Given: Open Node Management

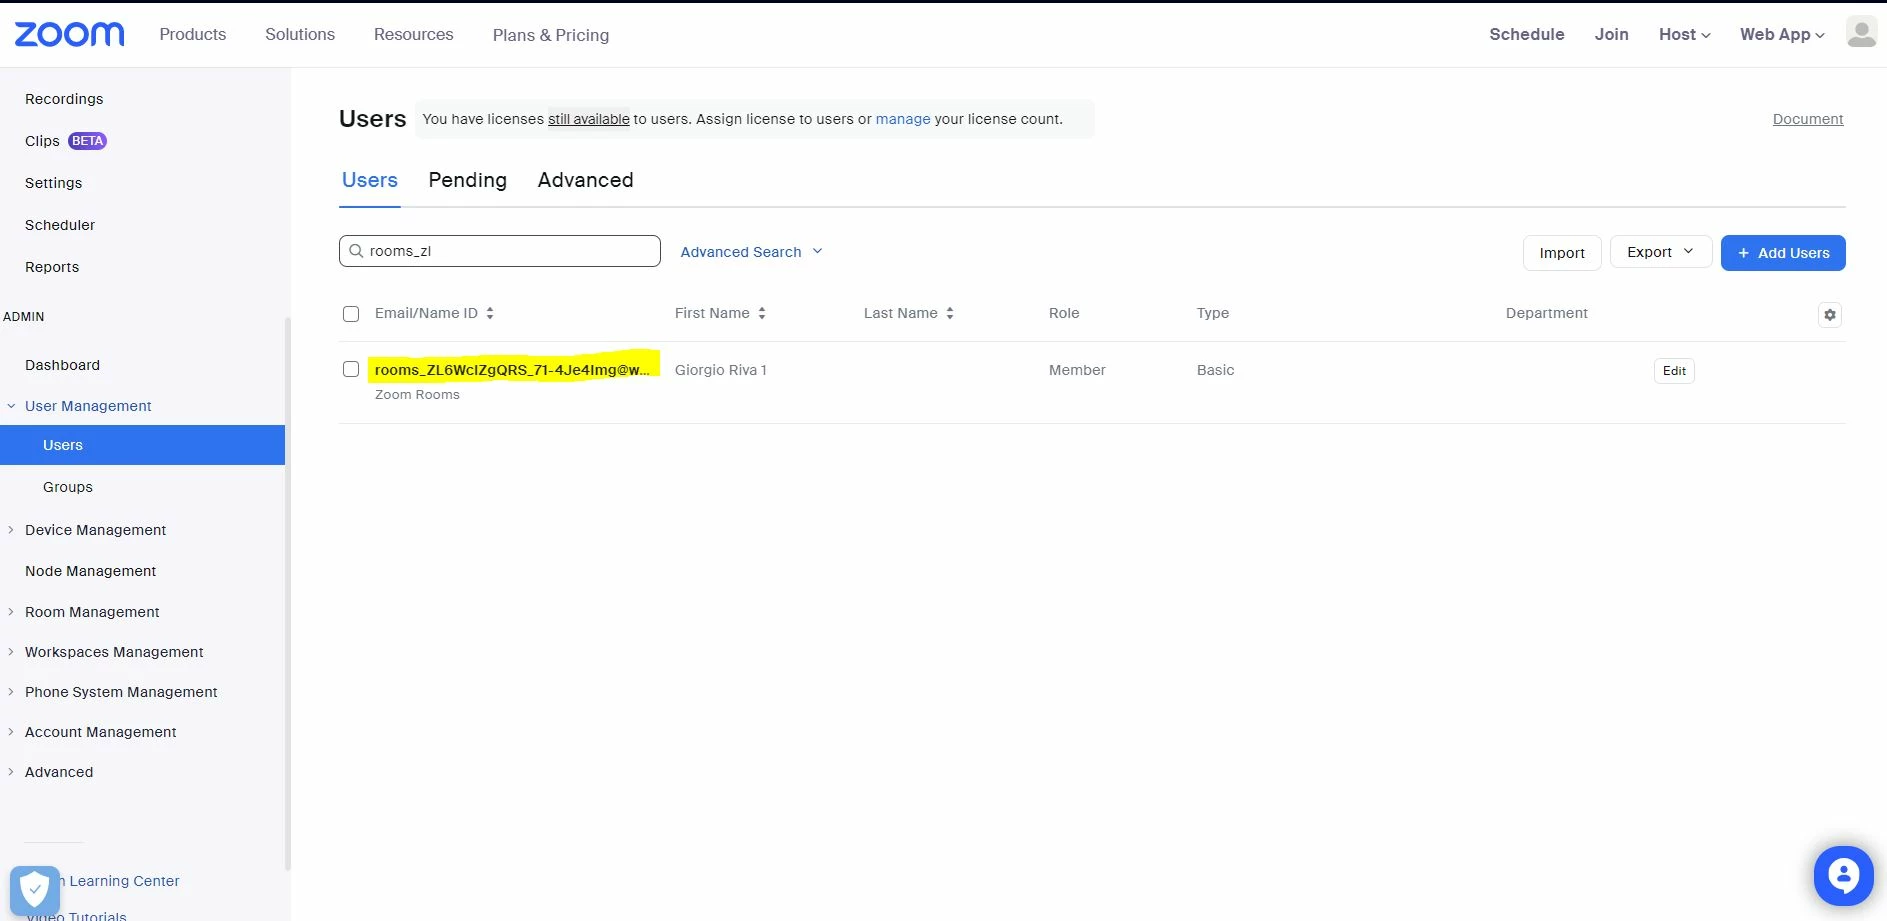Looking at the screenshot, I should pos(90,571).
